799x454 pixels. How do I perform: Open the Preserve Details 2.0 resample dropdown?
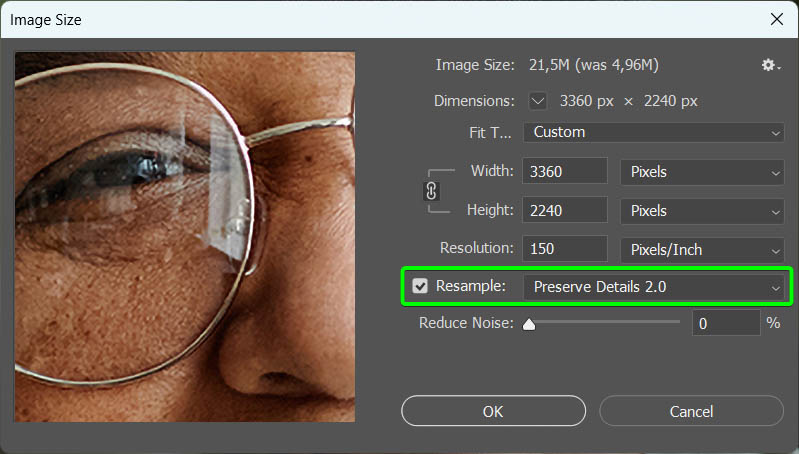[654, 287]
